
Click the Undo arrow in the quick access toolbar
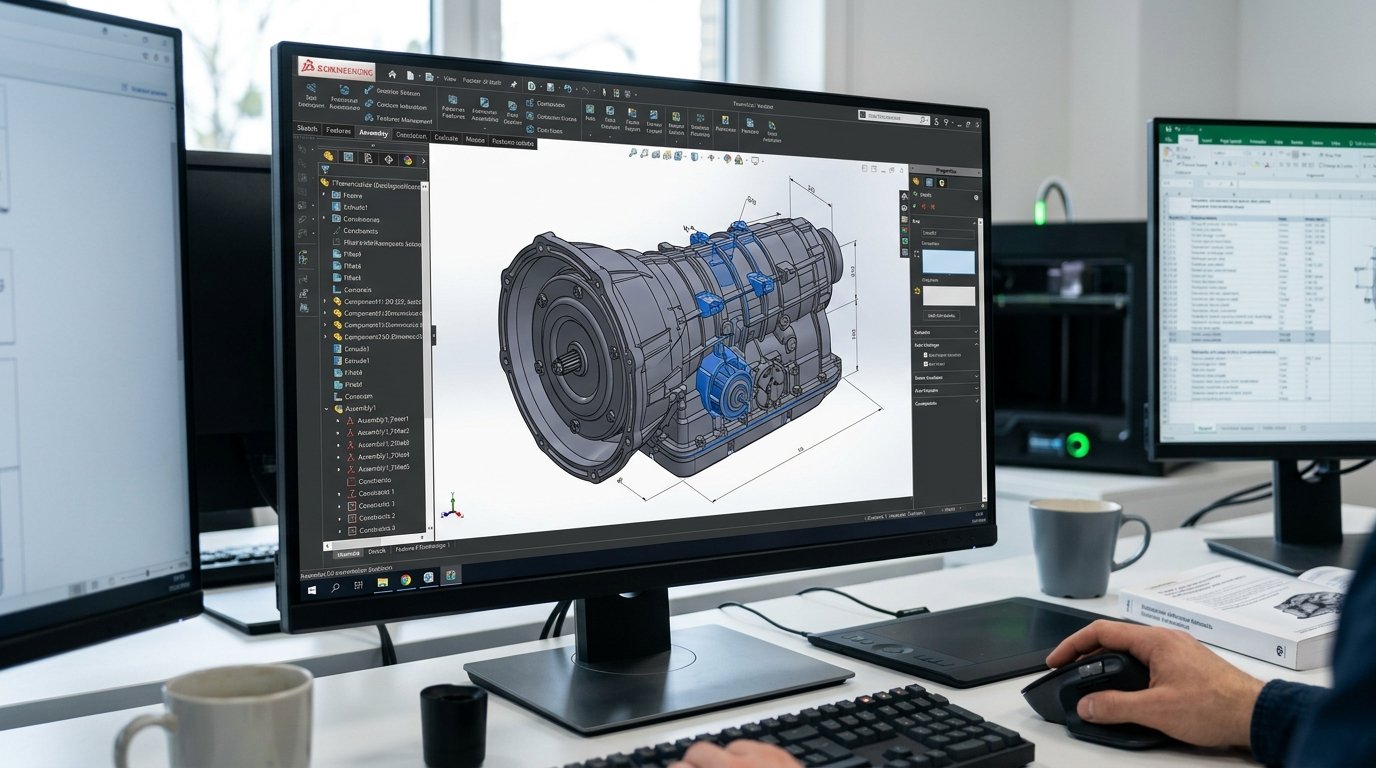568,89
